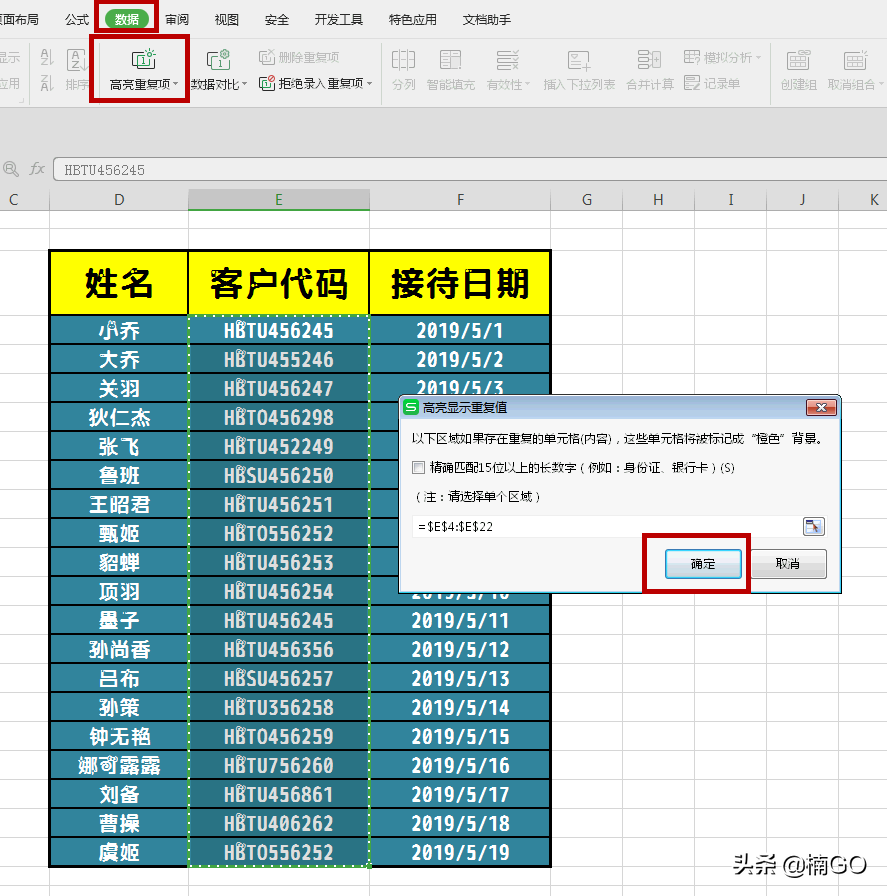The height and width of the screenshot is (896, 887).
Task: Open the 开发工具 developer tab
Action: pos(337,17)
